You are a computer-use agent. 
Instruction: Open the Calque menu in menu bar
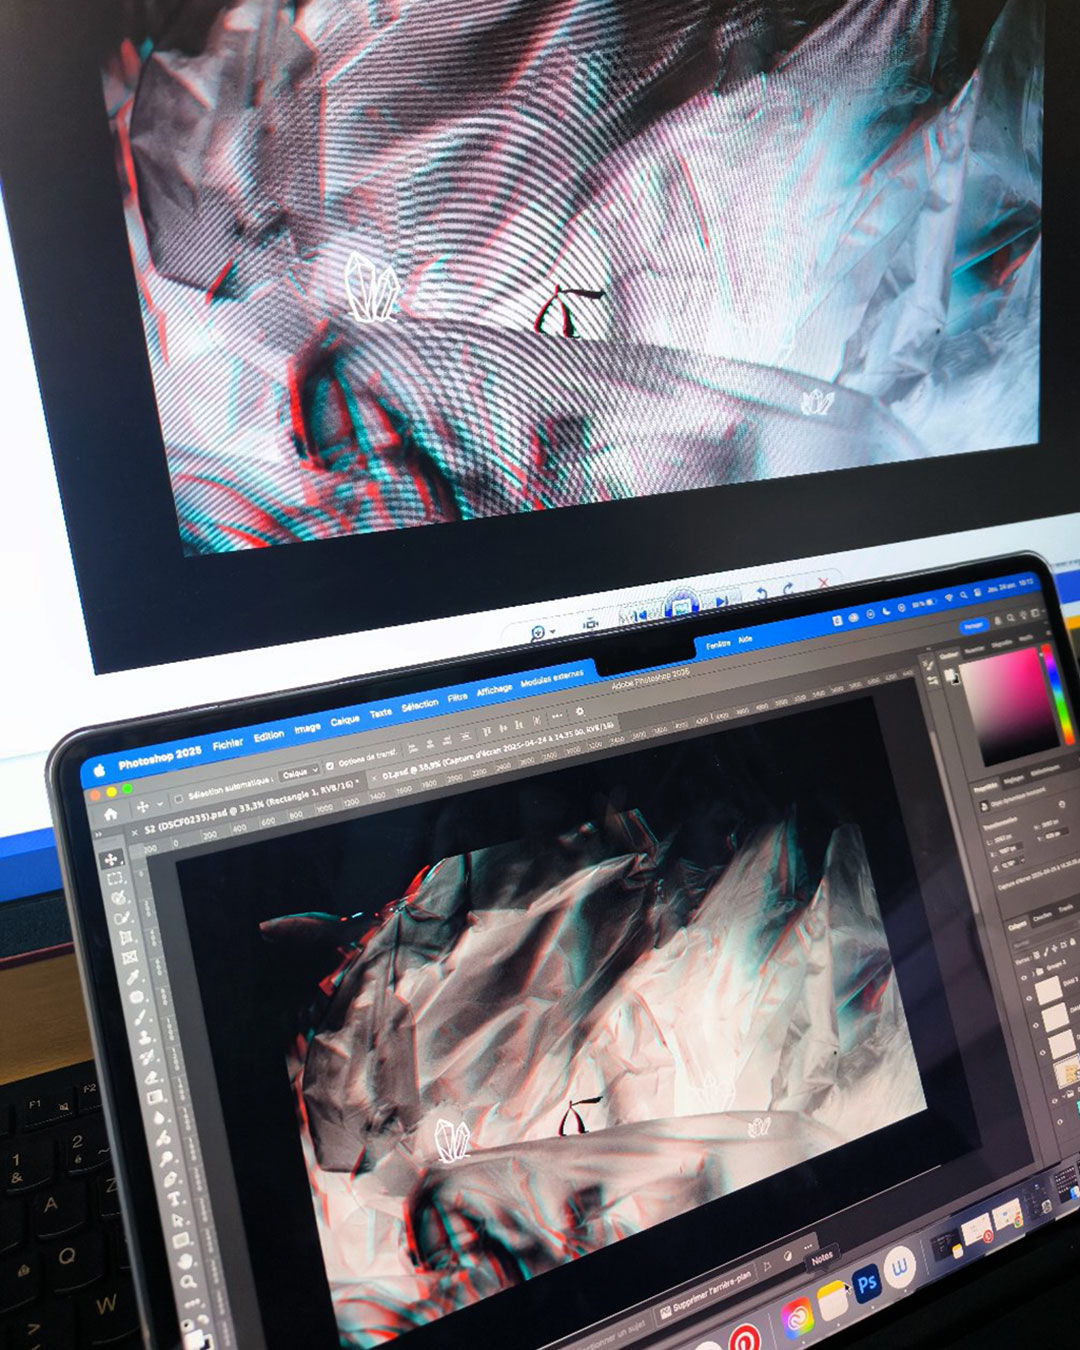345,720
